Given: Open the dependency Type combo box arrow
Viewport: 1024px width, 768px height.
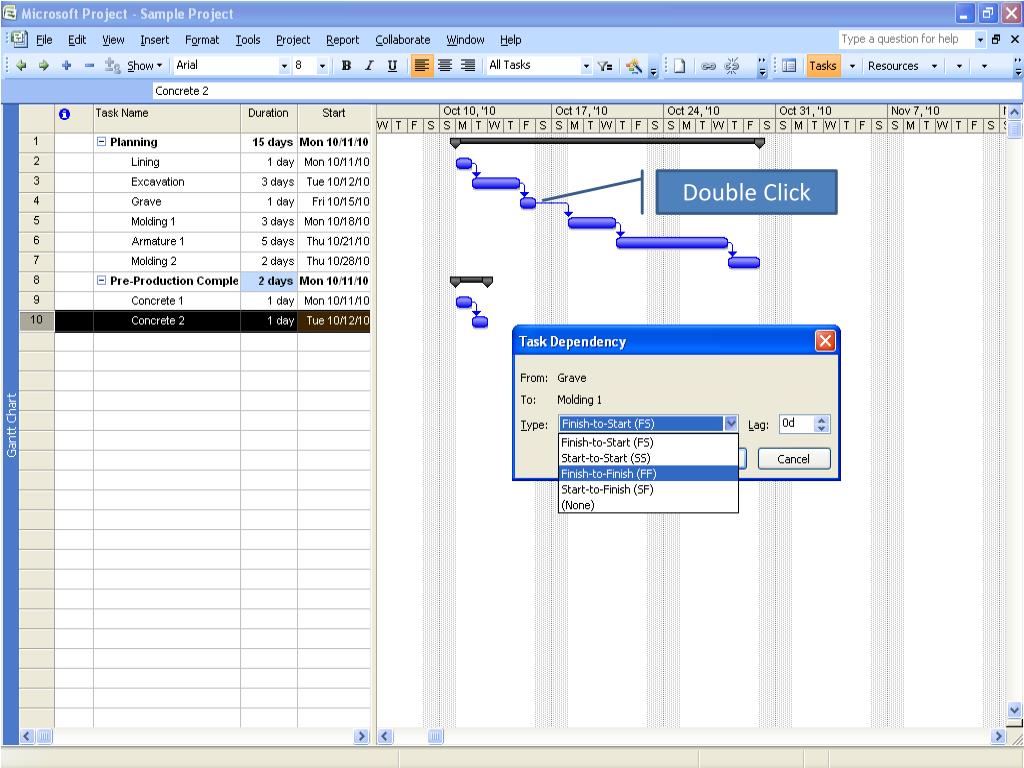Looking at the screenshot, I should click(731, 423).
